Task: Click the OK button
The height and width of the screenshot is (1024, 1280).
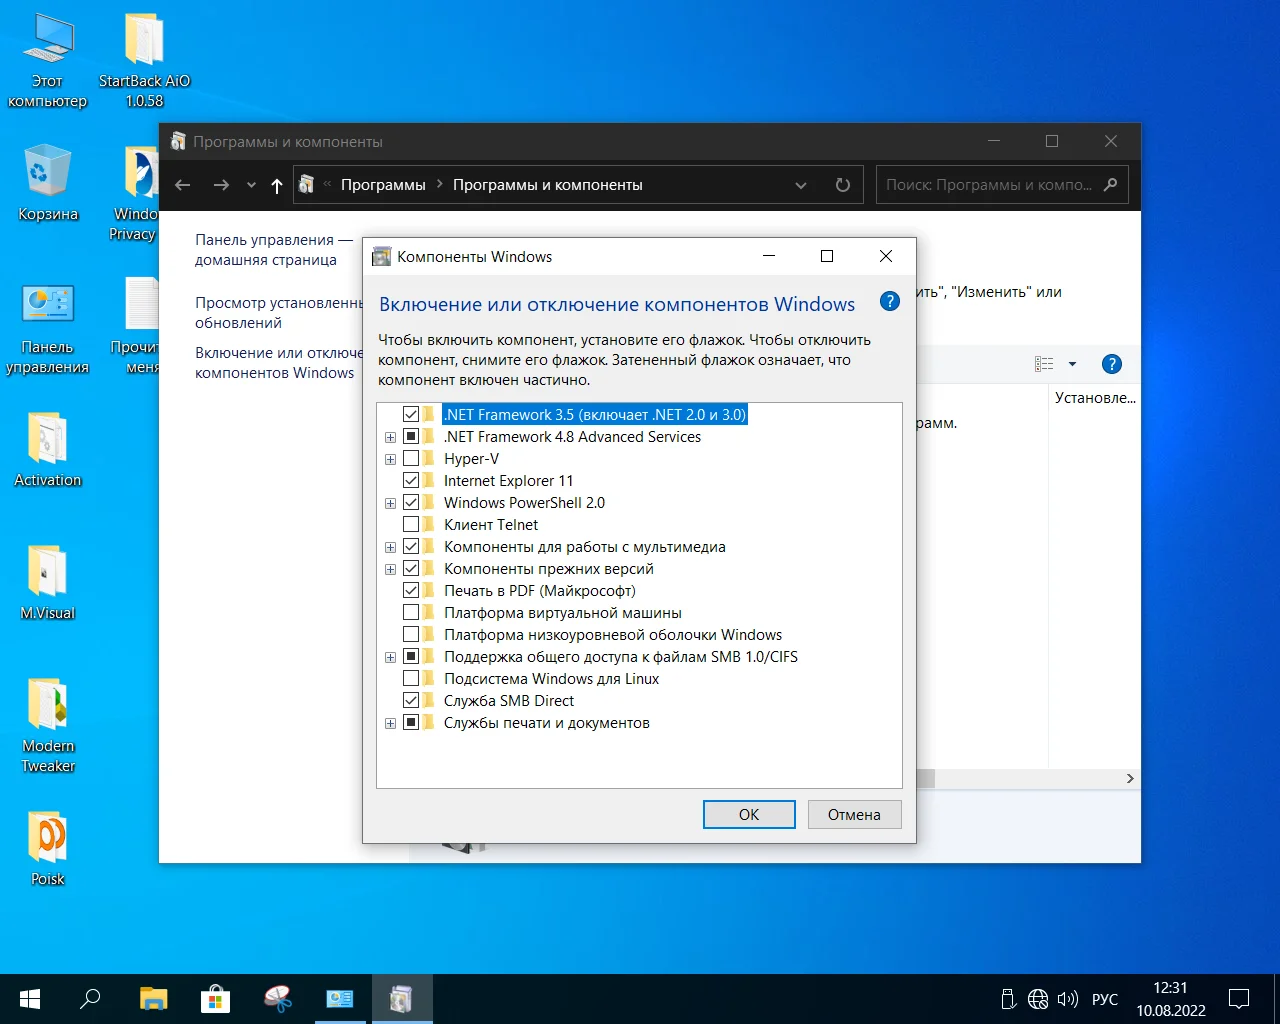Action: (x=749, y=815)
